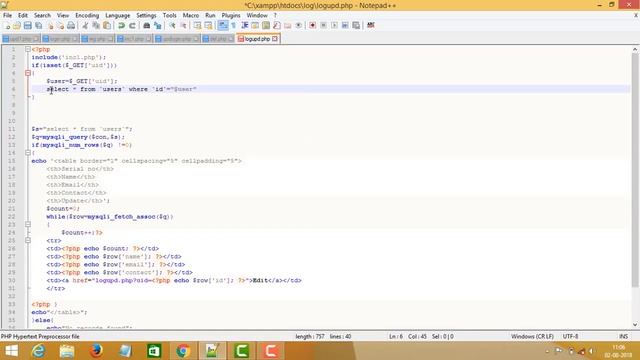This screenshot has height=360, width=640.
Task: Toggle INS insert mode in status bar
Action: click(623, 336)
